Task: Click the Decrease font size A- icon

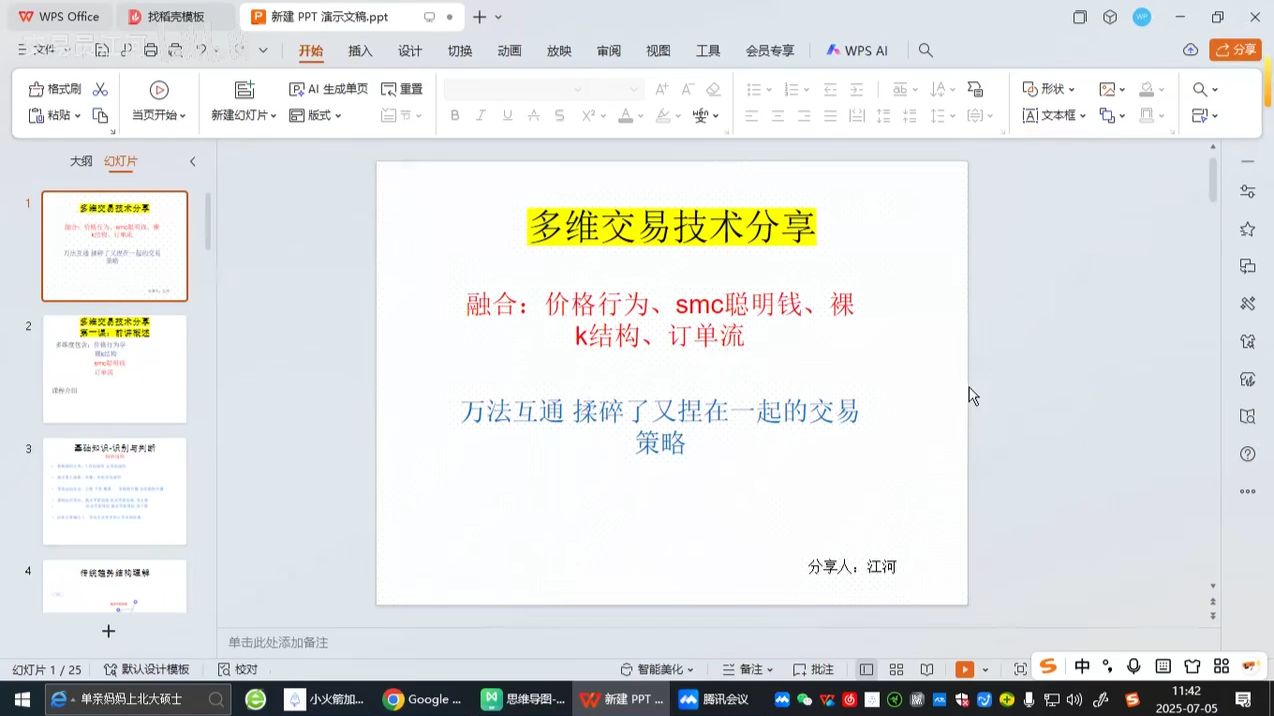Action: click(687, 89)
